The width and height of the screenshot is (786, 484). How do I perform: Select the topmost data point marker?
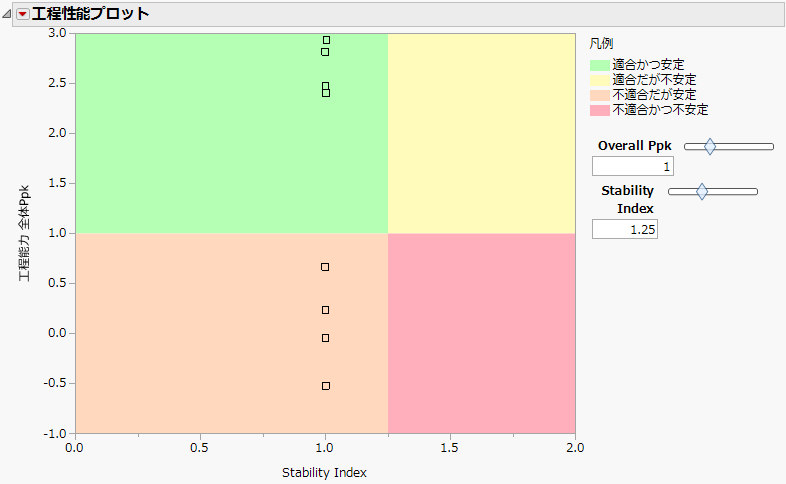326,40
